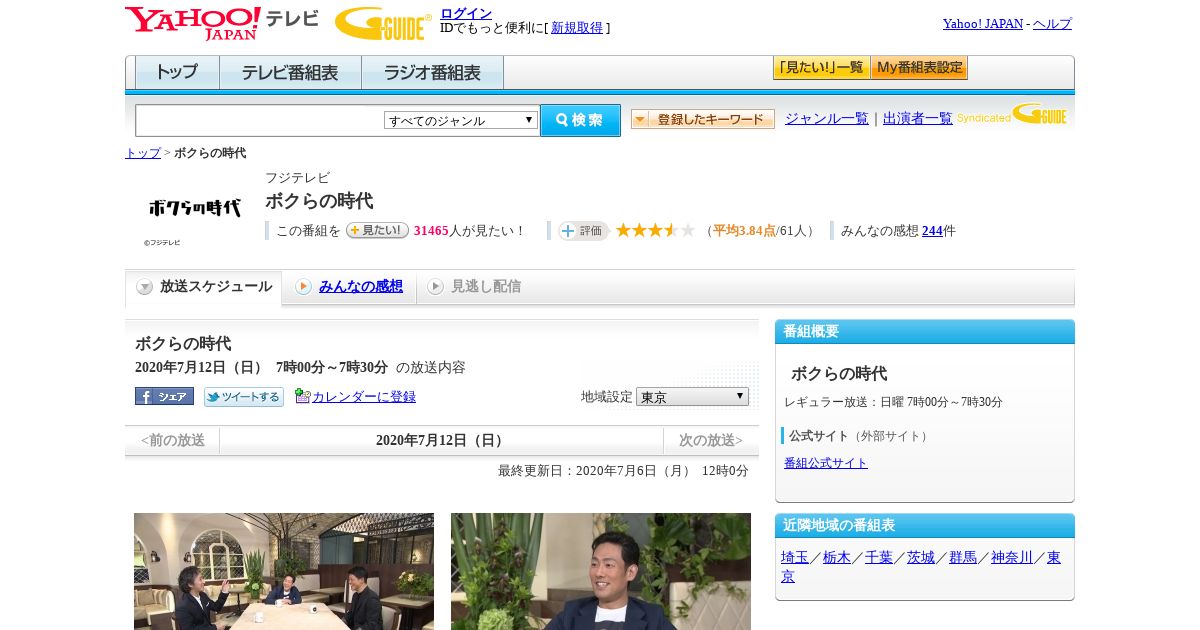Select 埼玉 in nearby regions

coord(795,557)
